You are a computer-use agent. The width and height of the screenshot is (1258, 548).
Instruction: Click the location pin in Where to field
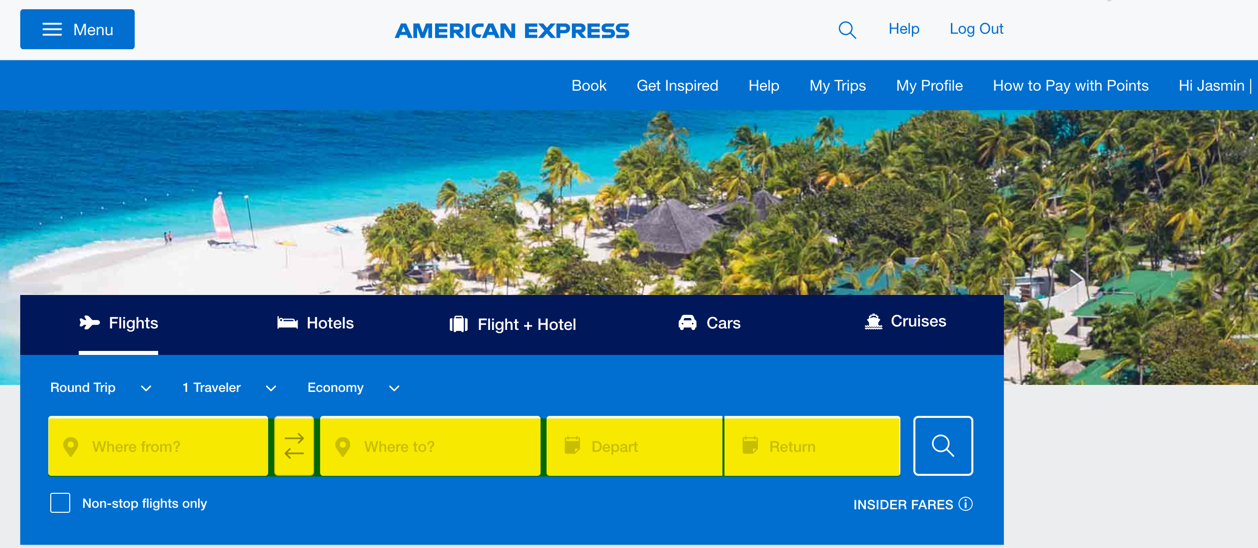(x=343, y=447)
